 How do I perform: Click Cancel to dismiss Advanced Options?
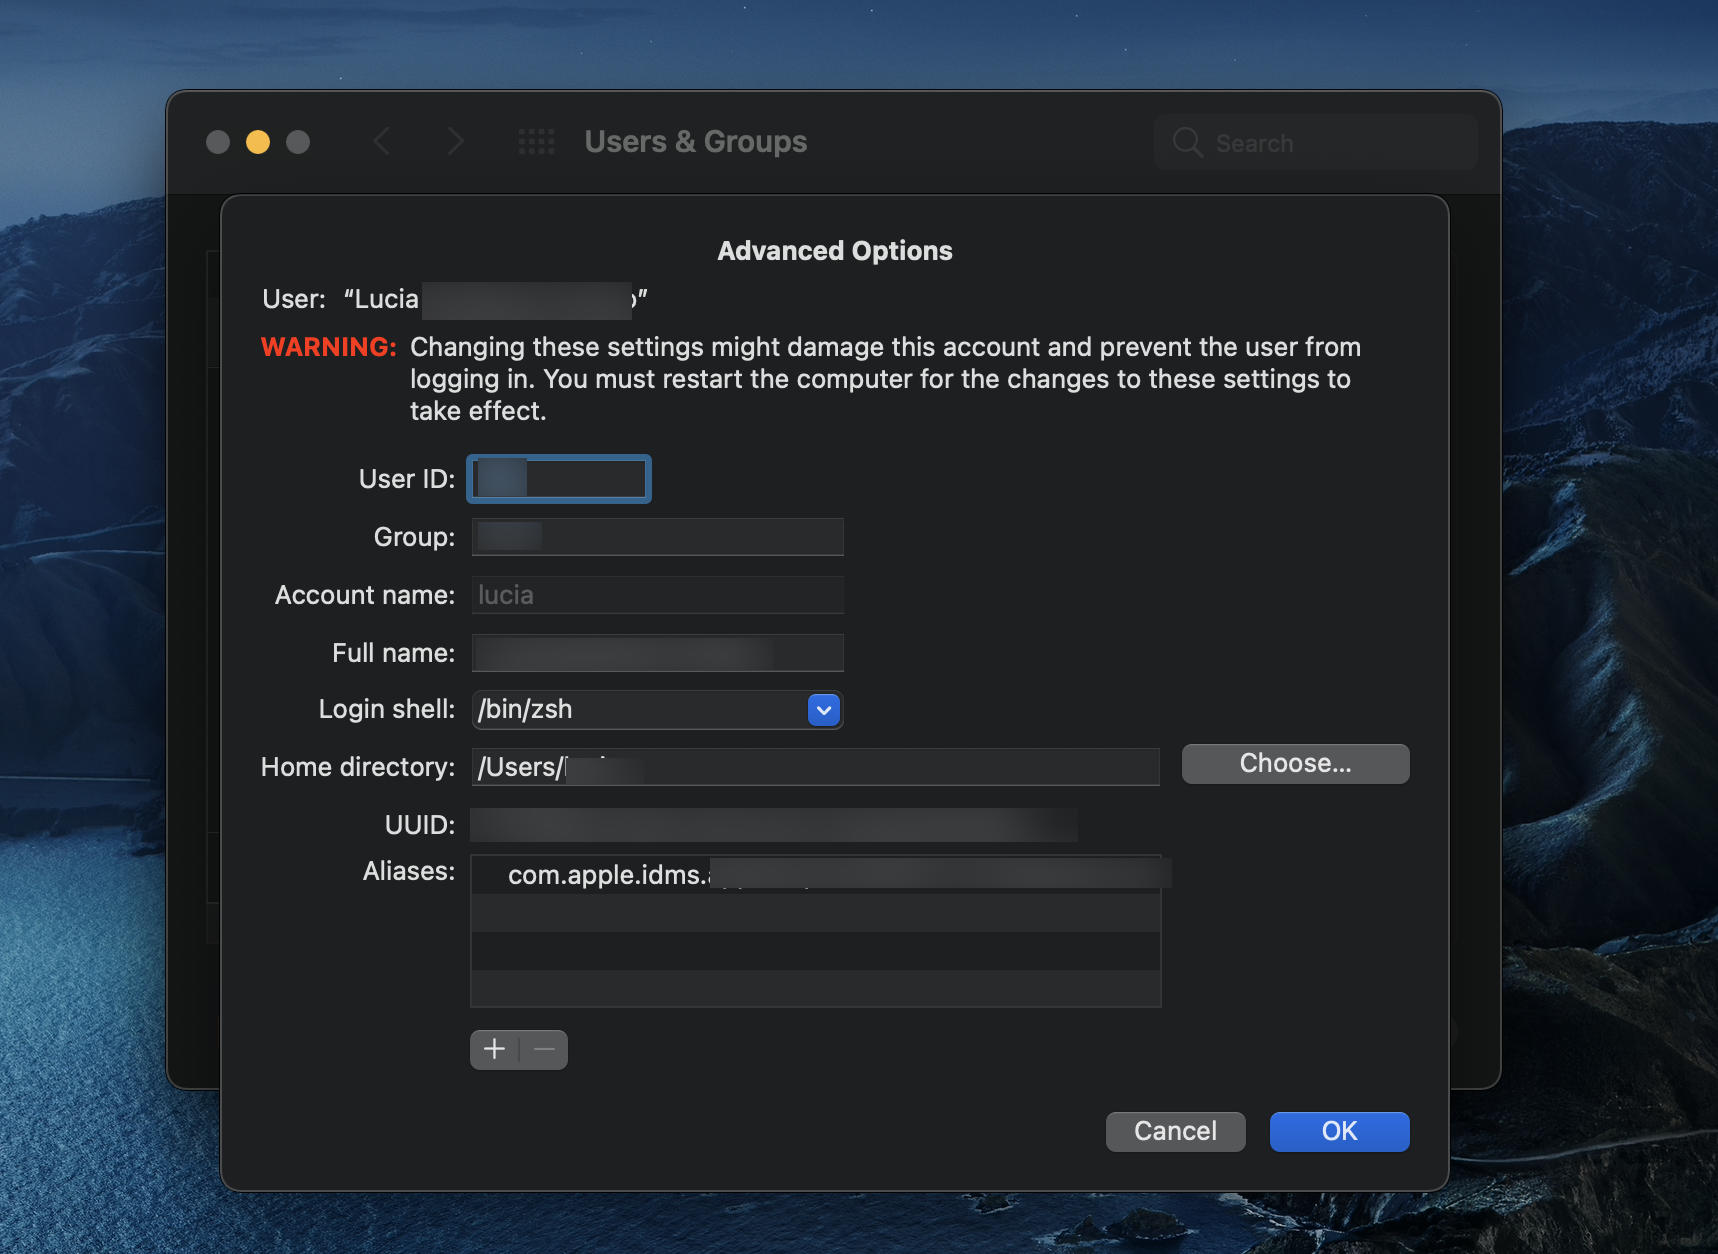[1175, 1131]
